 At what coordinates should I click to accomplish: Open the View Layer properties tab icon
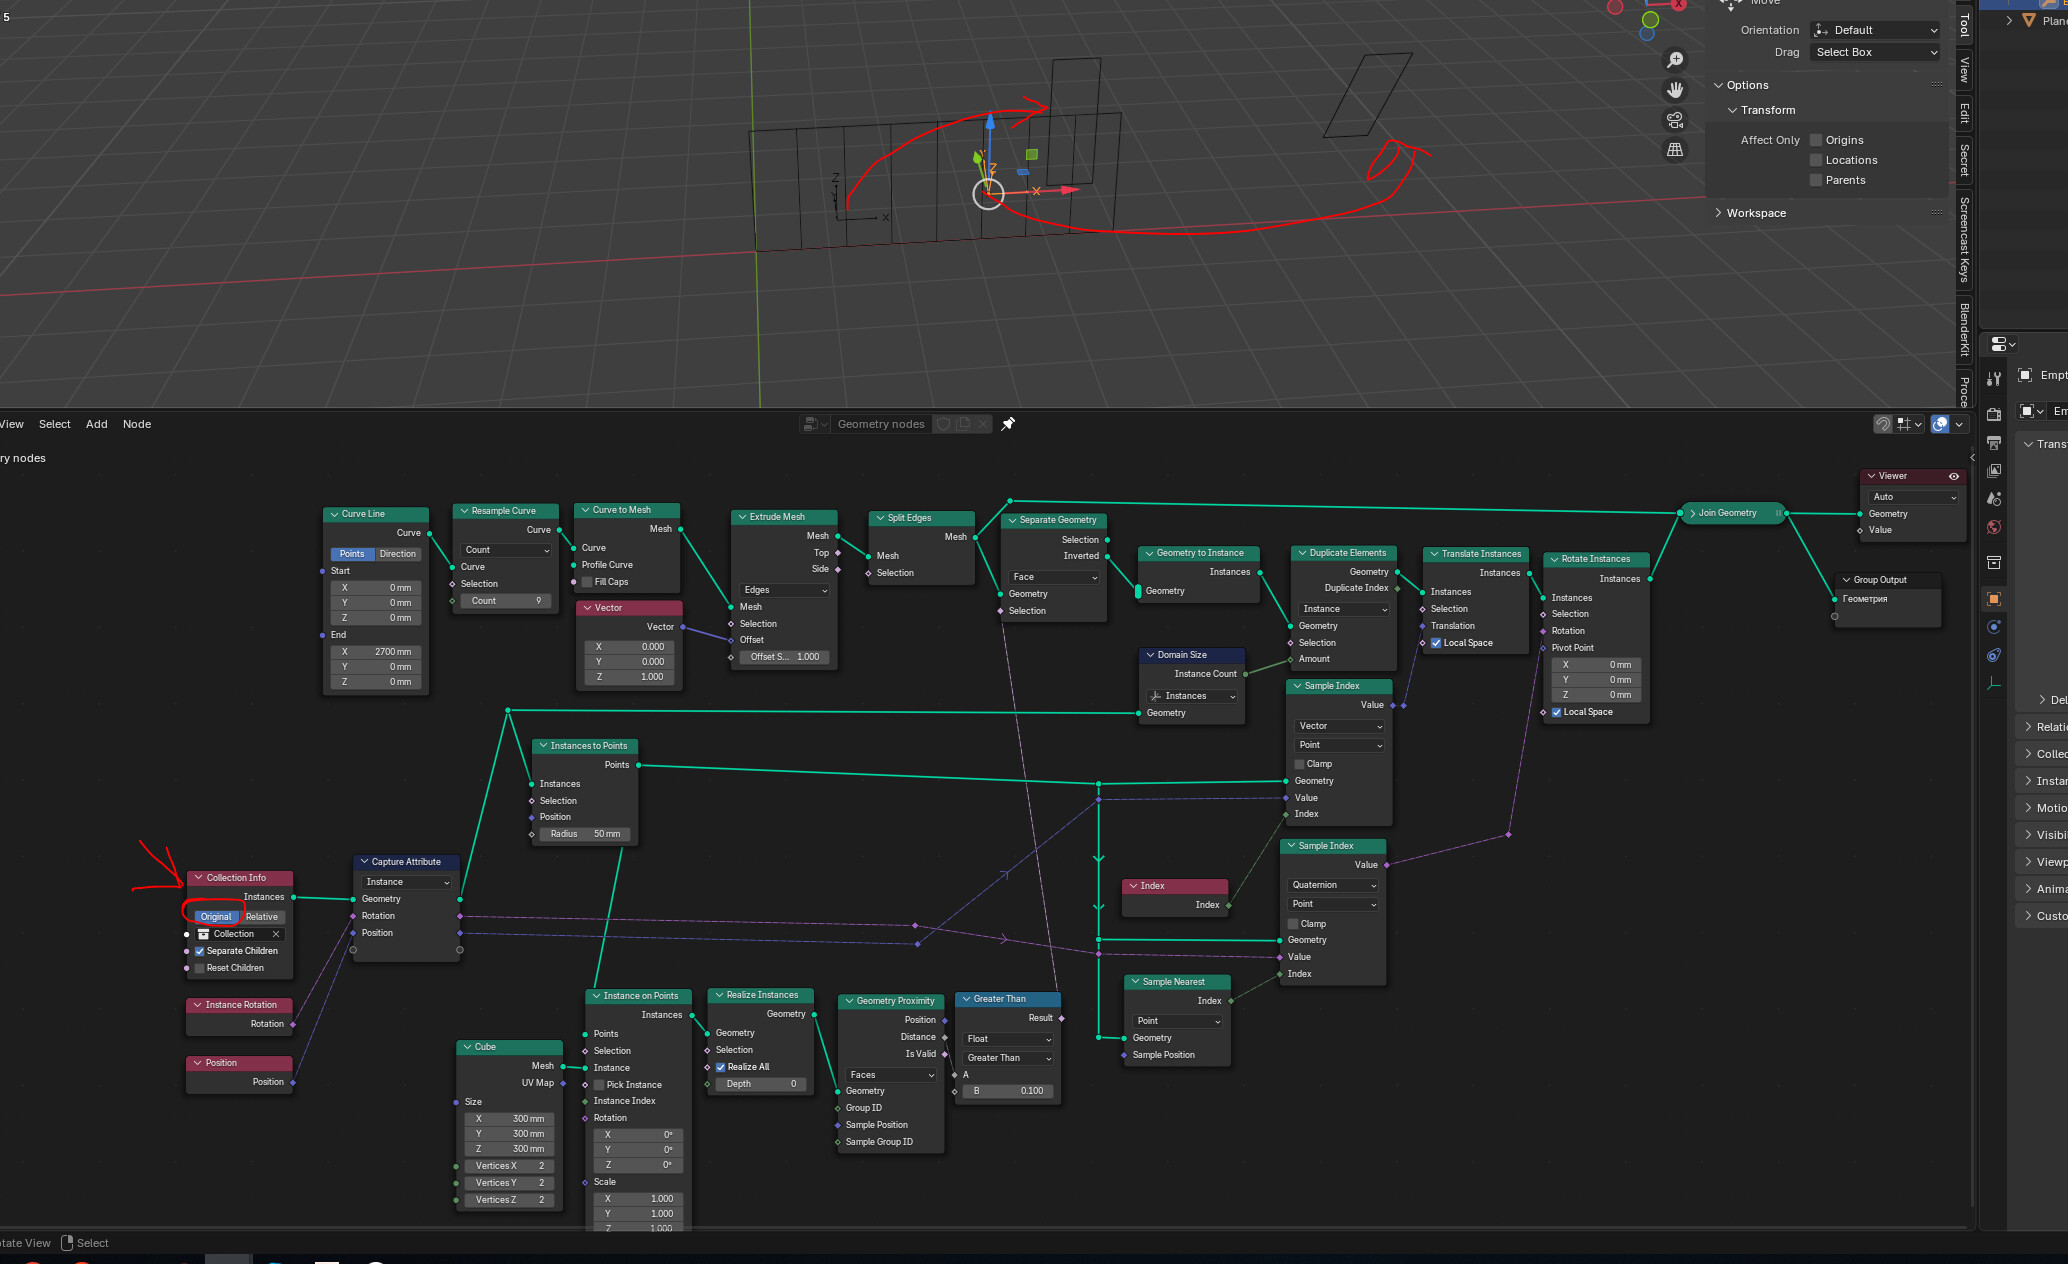(x=1994, y=470)
